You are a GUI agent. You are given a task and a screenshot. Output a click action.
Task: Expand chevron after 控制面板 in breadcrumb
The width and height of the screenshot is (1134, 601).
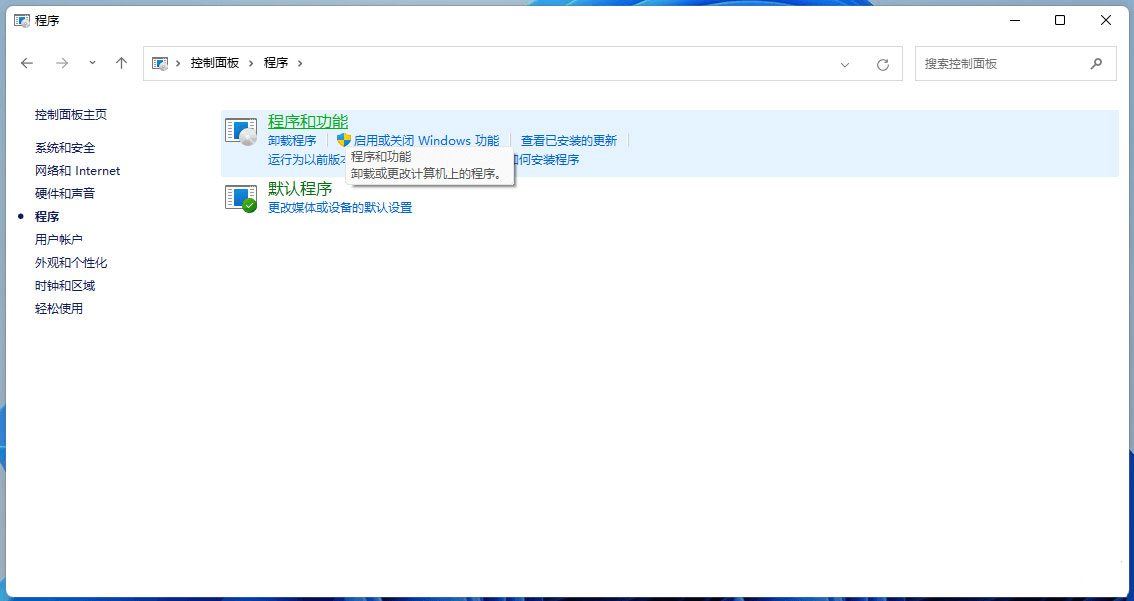coord(251,63)
